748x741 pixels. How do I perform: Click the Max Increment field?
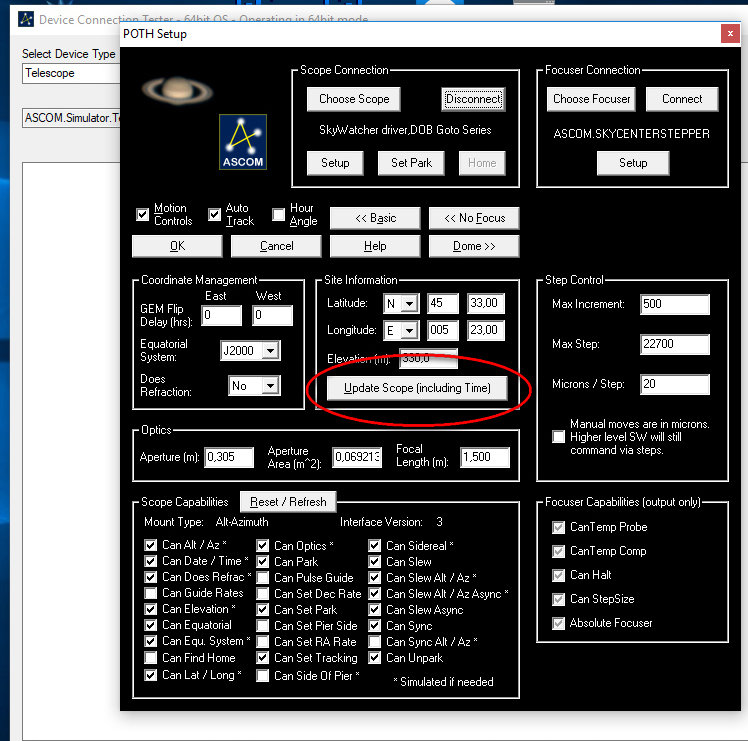point(675,304)
